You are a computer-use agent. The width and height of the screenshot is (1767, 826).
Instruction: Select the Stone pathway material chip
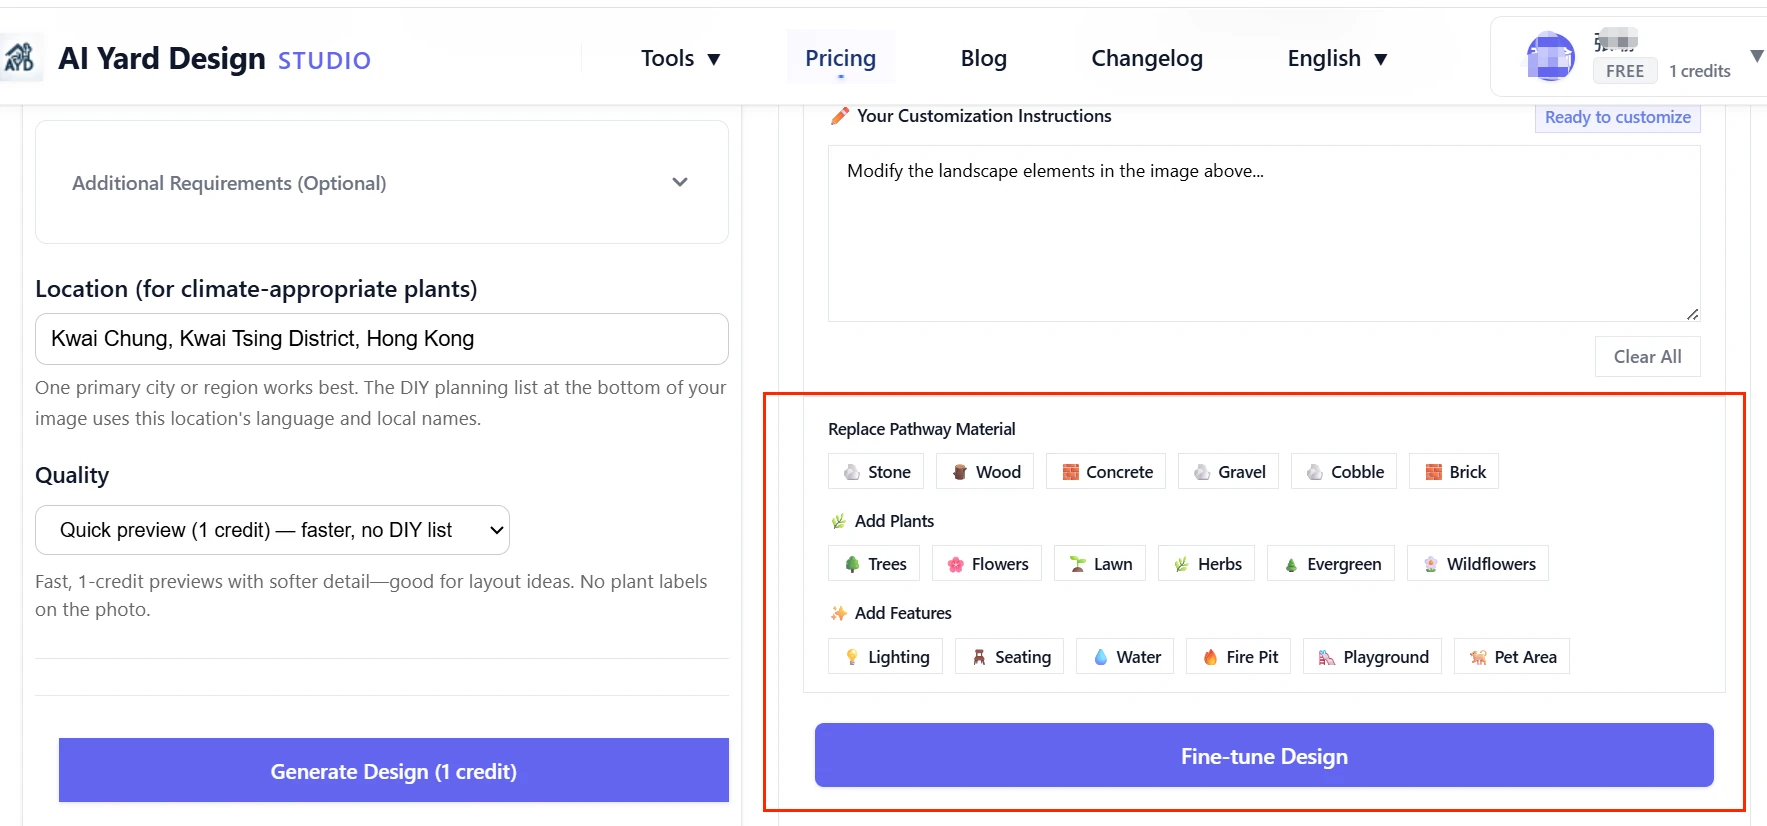877,472
